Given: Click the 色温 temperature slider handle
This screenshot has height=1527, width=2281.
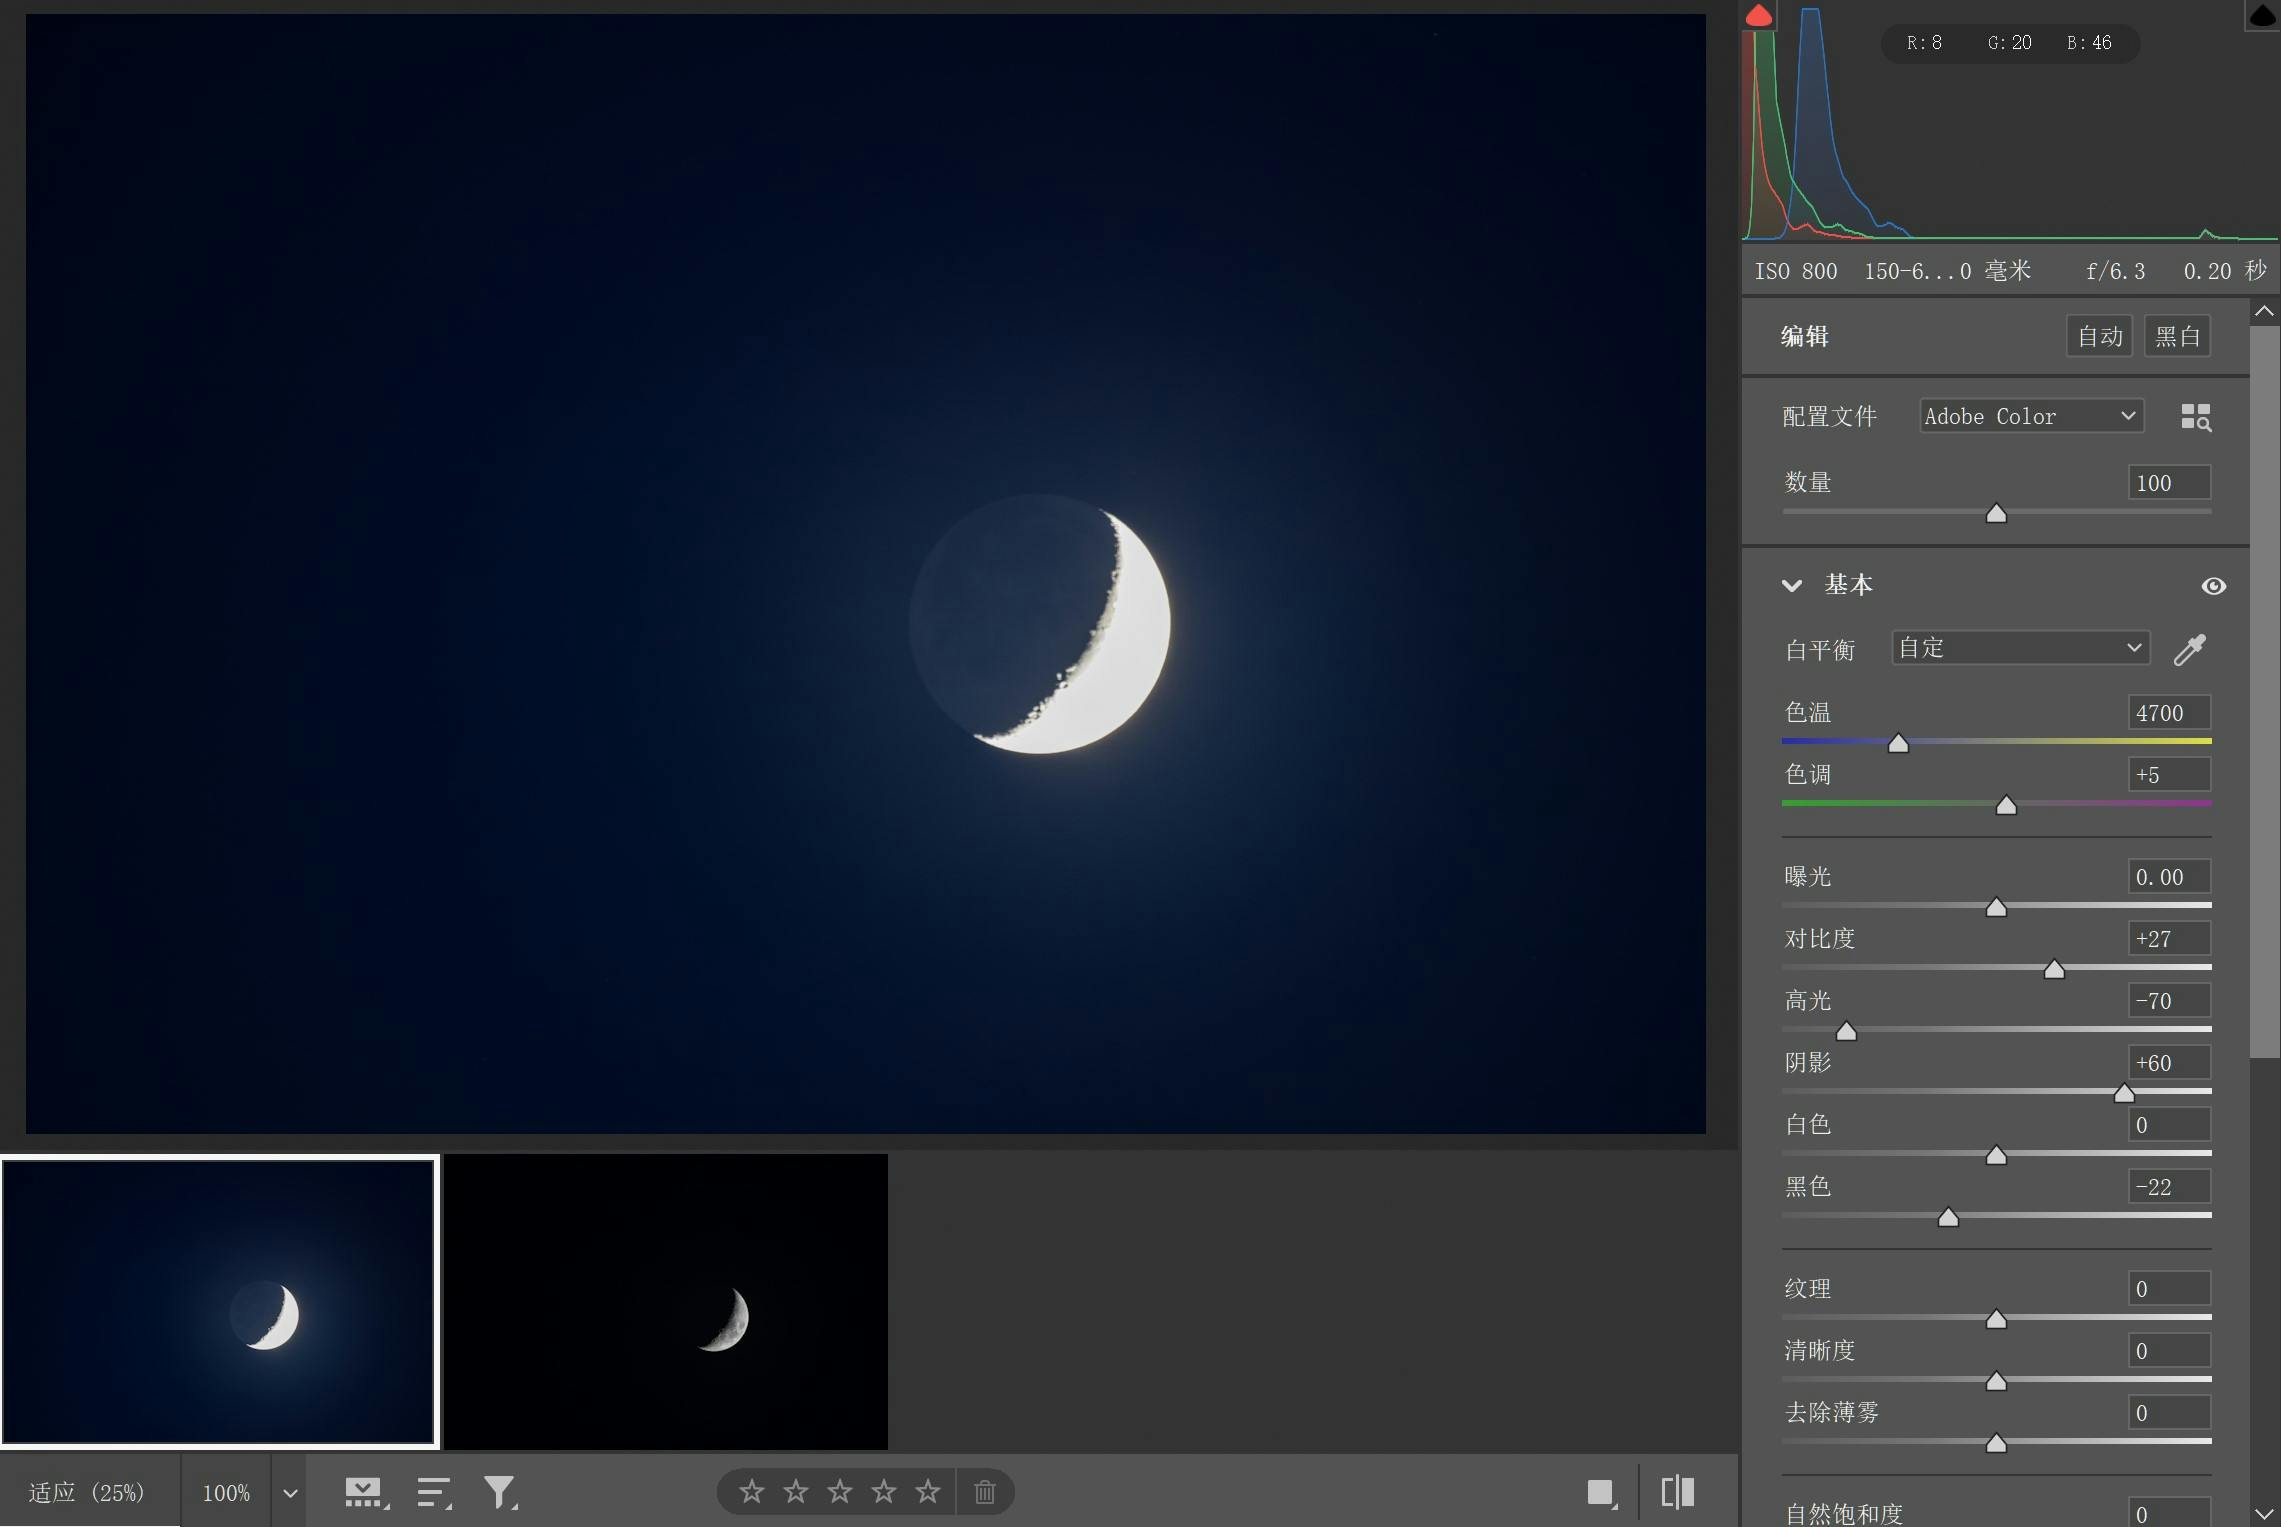Looking at the screenshot, I should pyautogui.click(x=1898, y=743).
